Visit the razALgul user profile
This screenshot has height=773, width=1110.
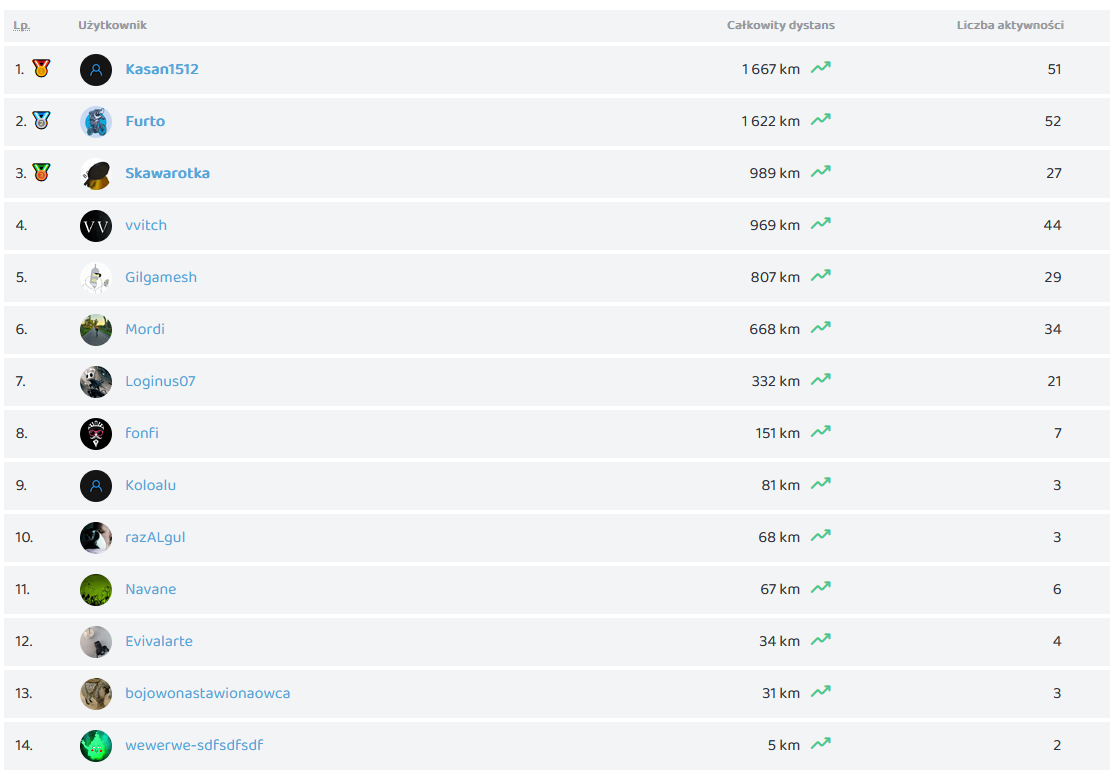point(155,537)
